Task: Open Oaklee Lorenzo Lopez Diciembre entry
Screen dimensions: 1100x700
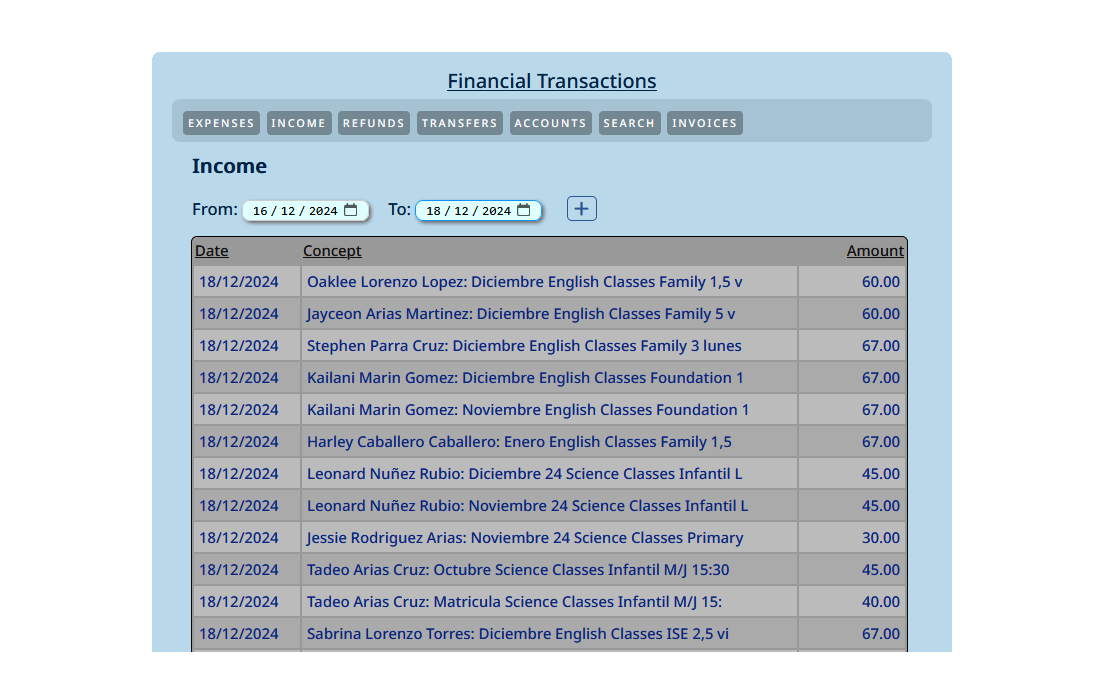Action: pyautogui.click(x=525, y=282)
